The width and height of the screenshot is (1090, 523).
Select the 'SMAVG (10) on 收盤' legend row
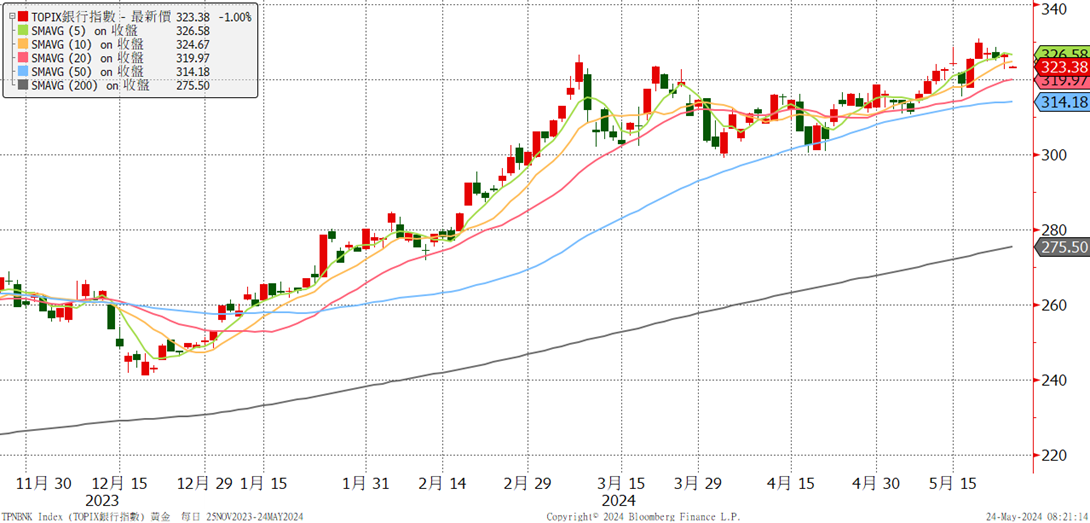pos(88,44)
